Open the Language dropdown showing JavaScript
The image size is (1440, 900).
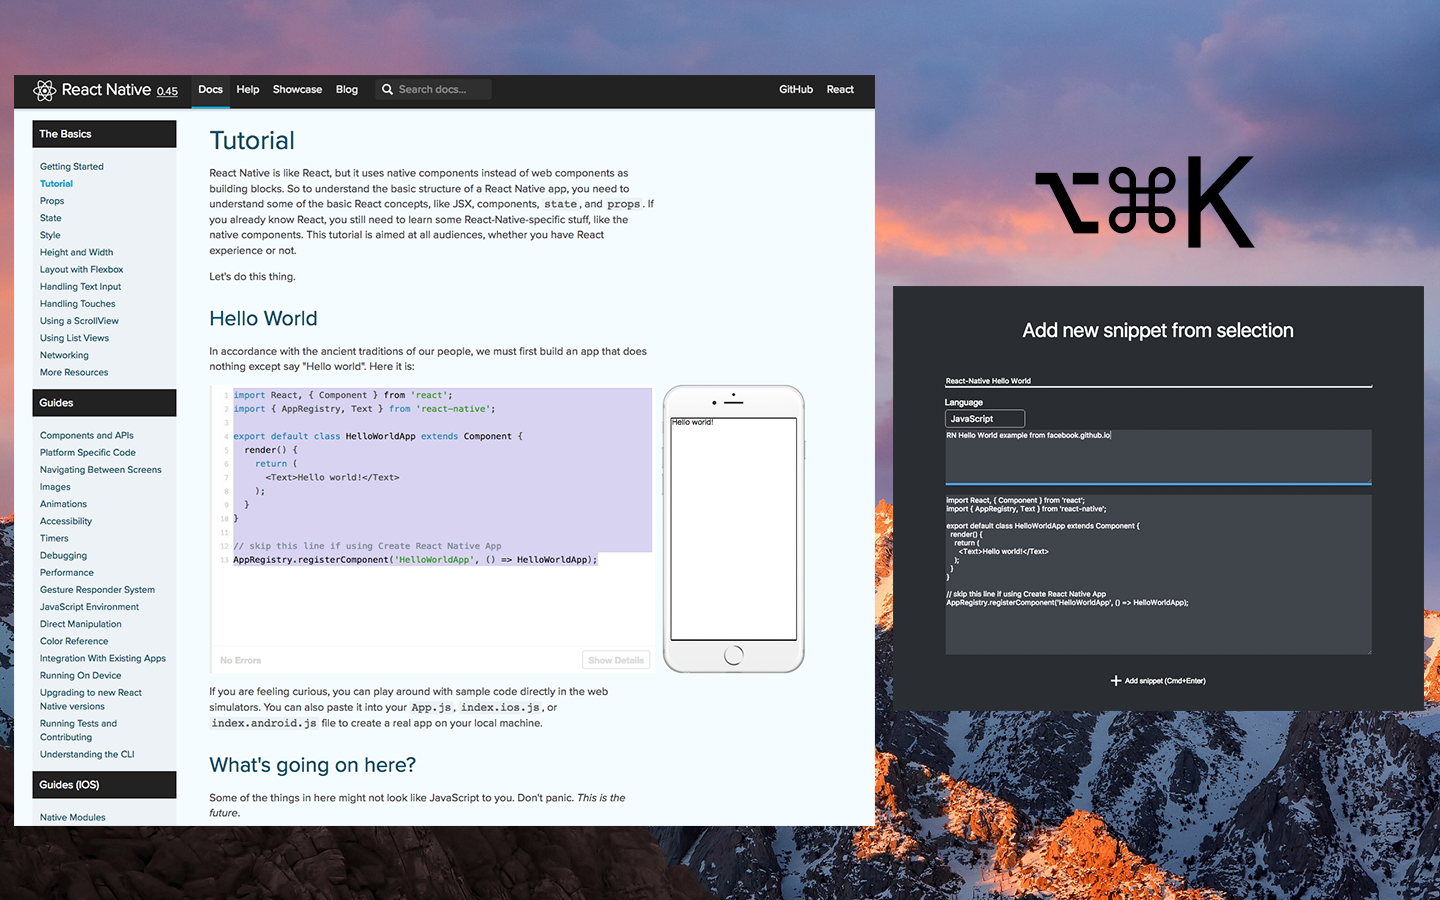(x=985, y=419)
